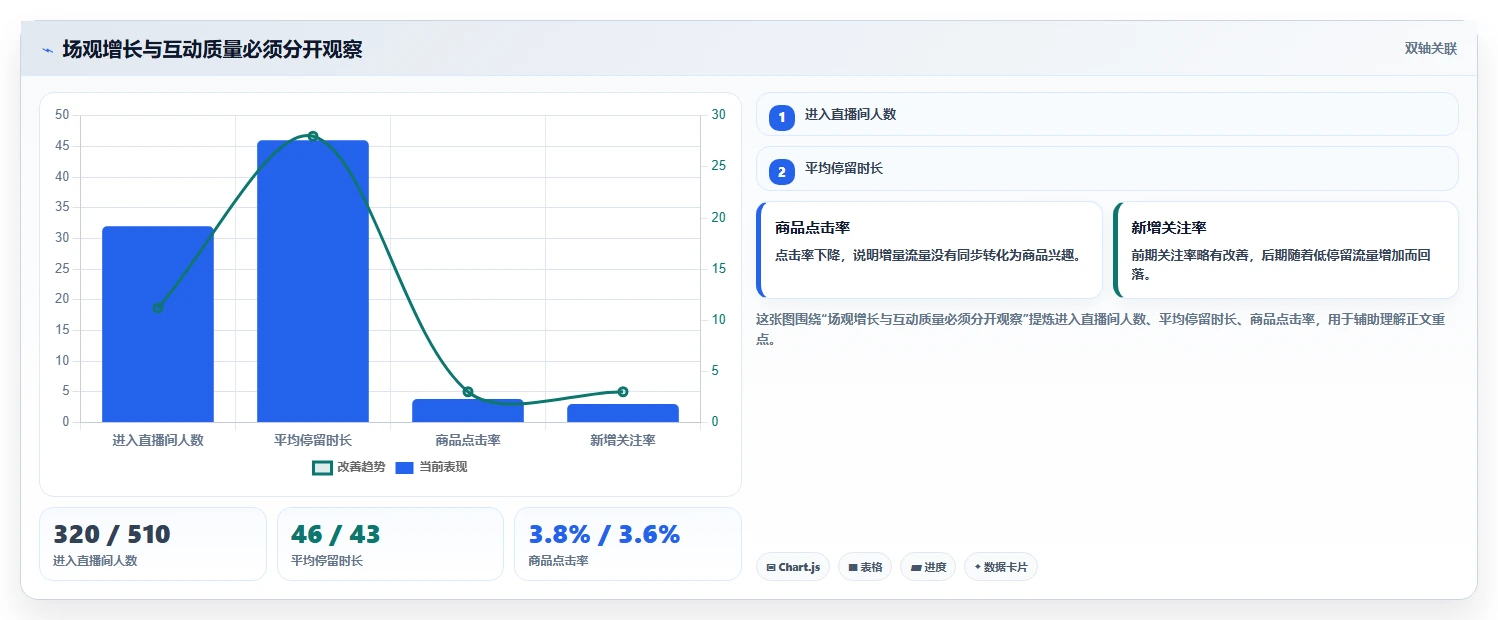Click trend line point above 平均停留时长
Screen dimensions: 1498x620
(313, 136)
